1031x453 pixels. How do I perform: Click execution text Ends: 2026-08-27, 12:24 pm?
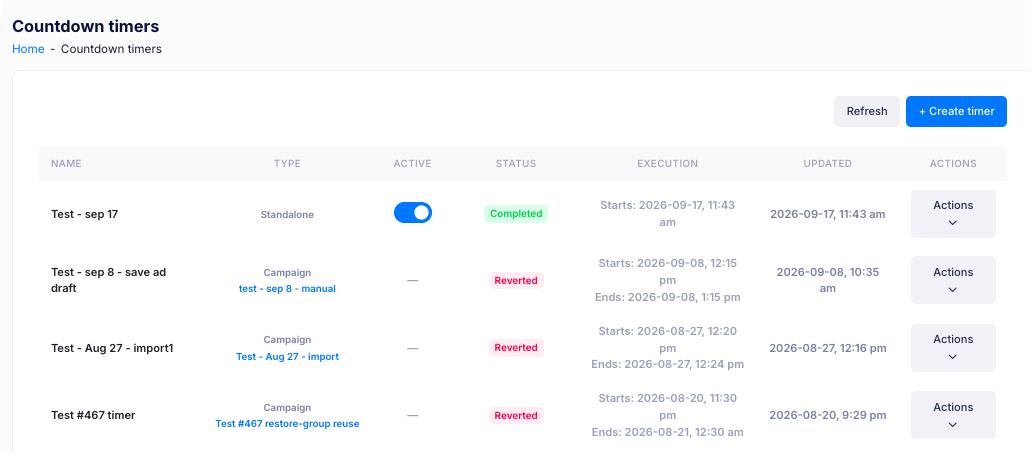667,364
